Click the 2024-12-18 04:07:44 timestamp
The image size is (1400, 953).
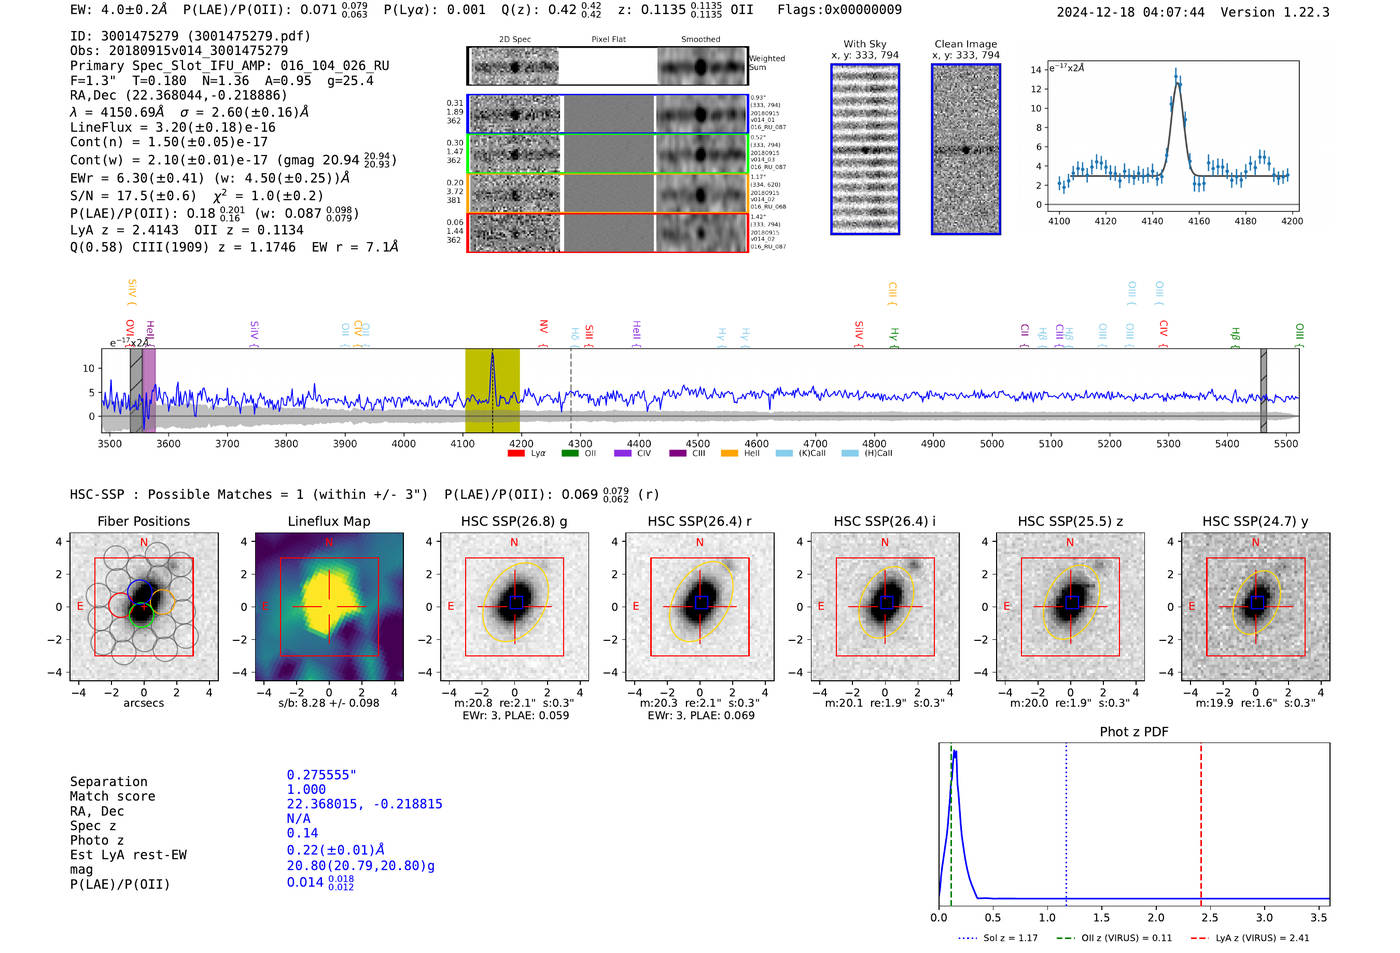click(1131, 12)
